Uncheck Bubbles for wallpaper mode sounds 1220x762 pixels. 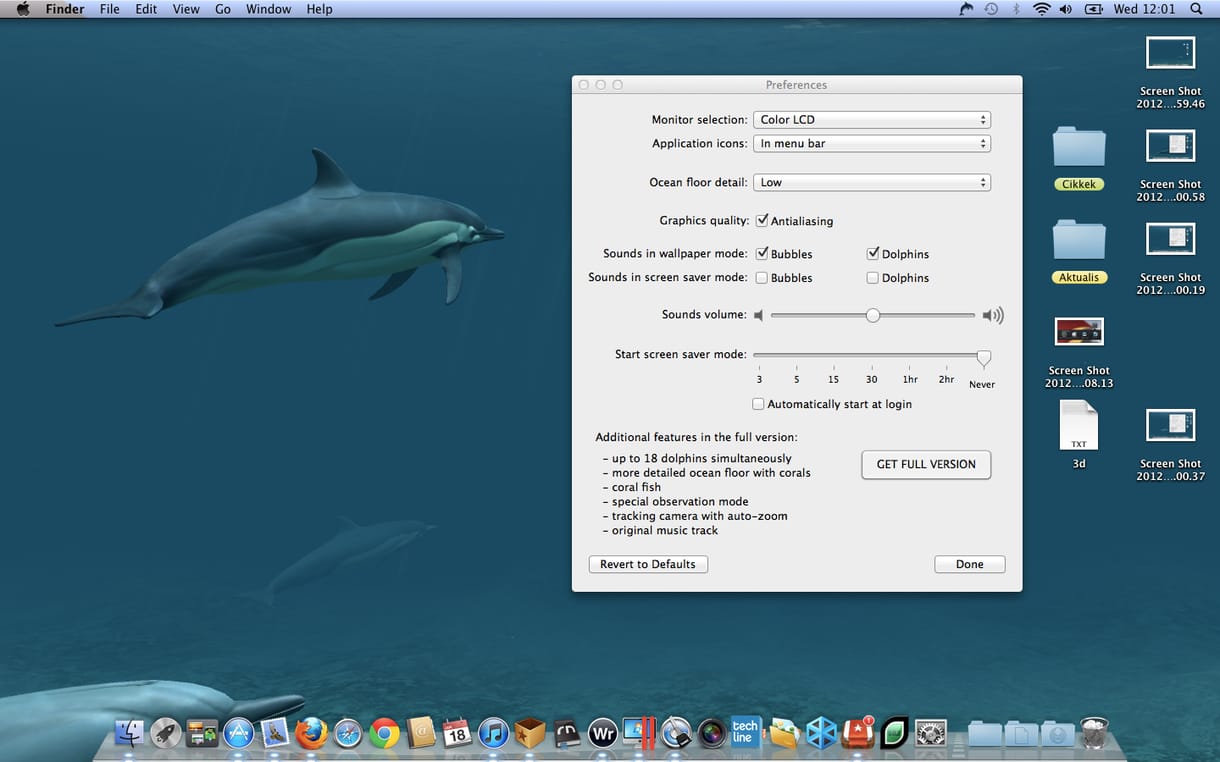(x=762, y=253)
